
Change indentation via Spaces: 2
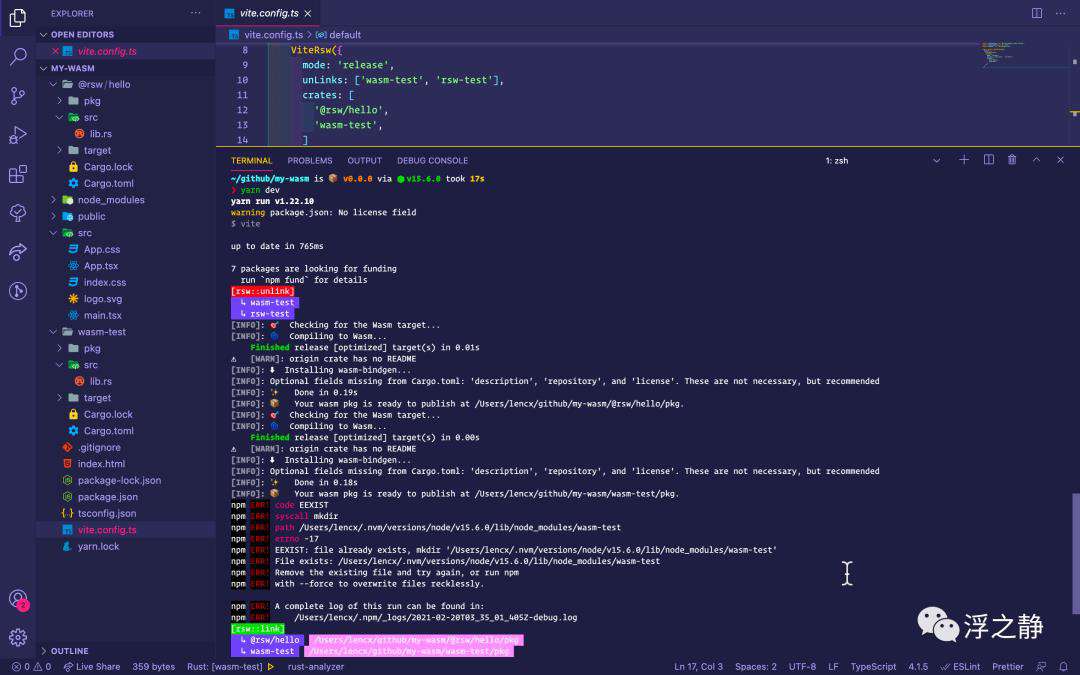click(x=756, y=667)
